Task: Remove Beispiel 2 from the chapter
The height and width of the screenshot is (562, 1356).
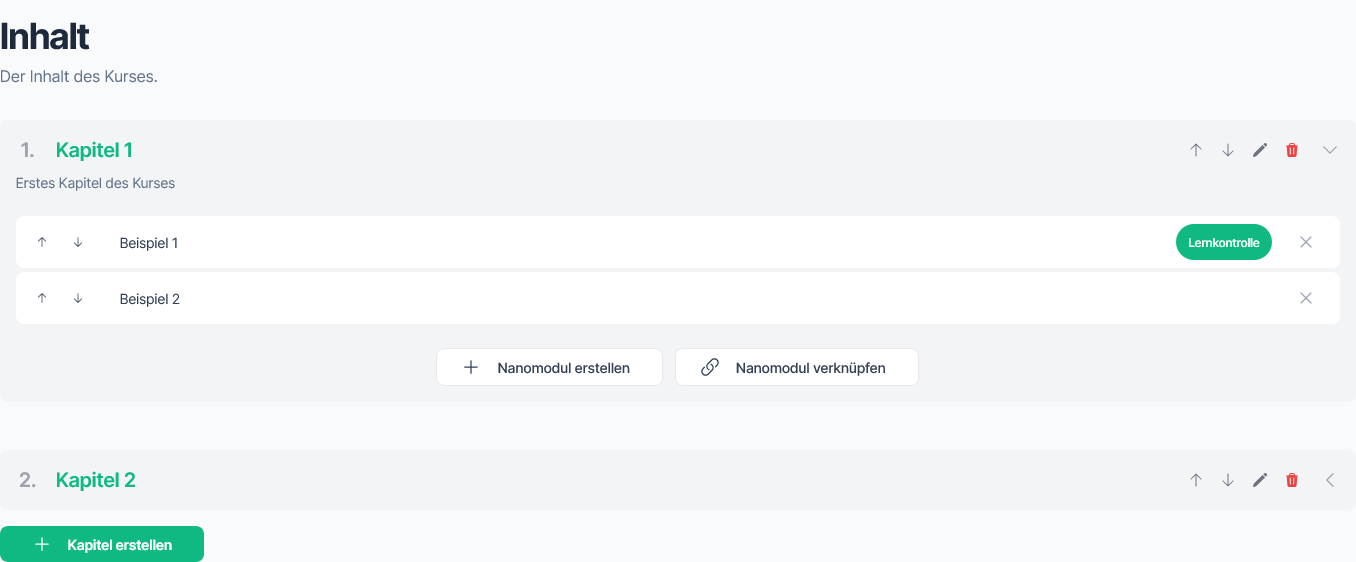Action: (1306, 298)
